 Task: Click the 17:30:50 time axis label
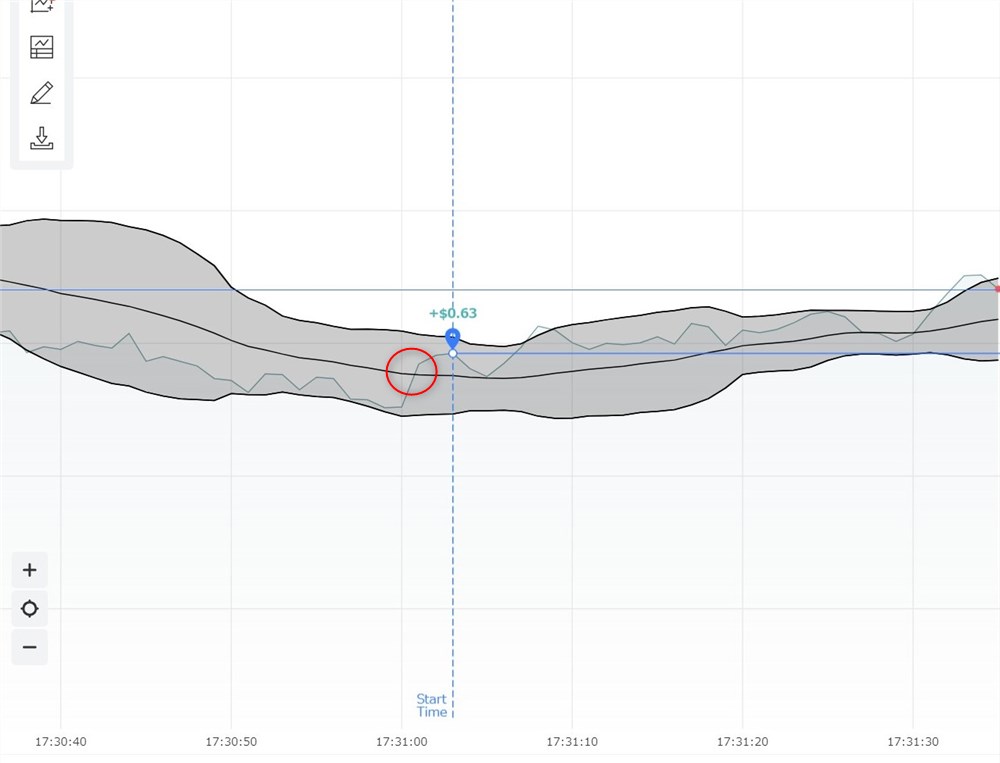pos(231,742)
